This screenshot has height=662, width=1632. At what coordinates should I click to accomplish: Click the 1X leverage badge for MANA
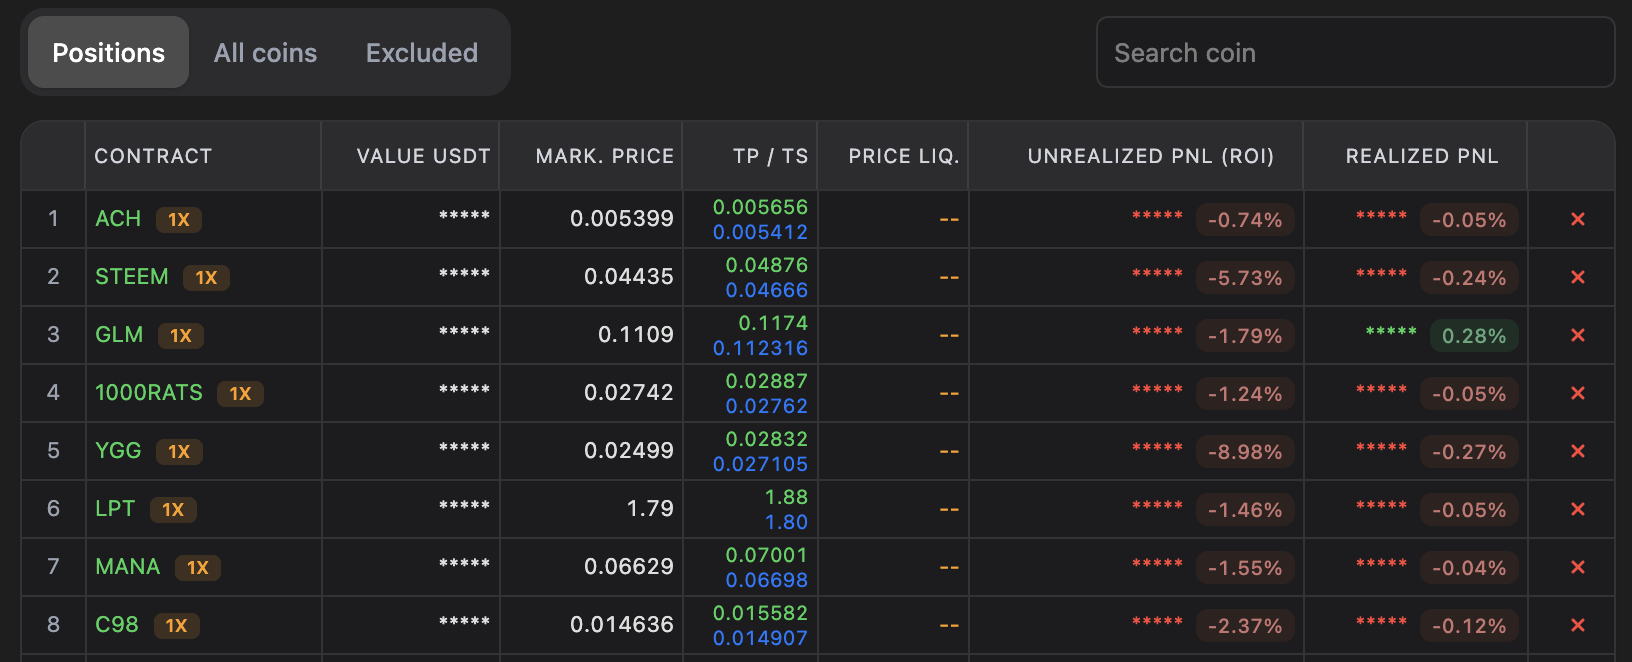[198, 568]
